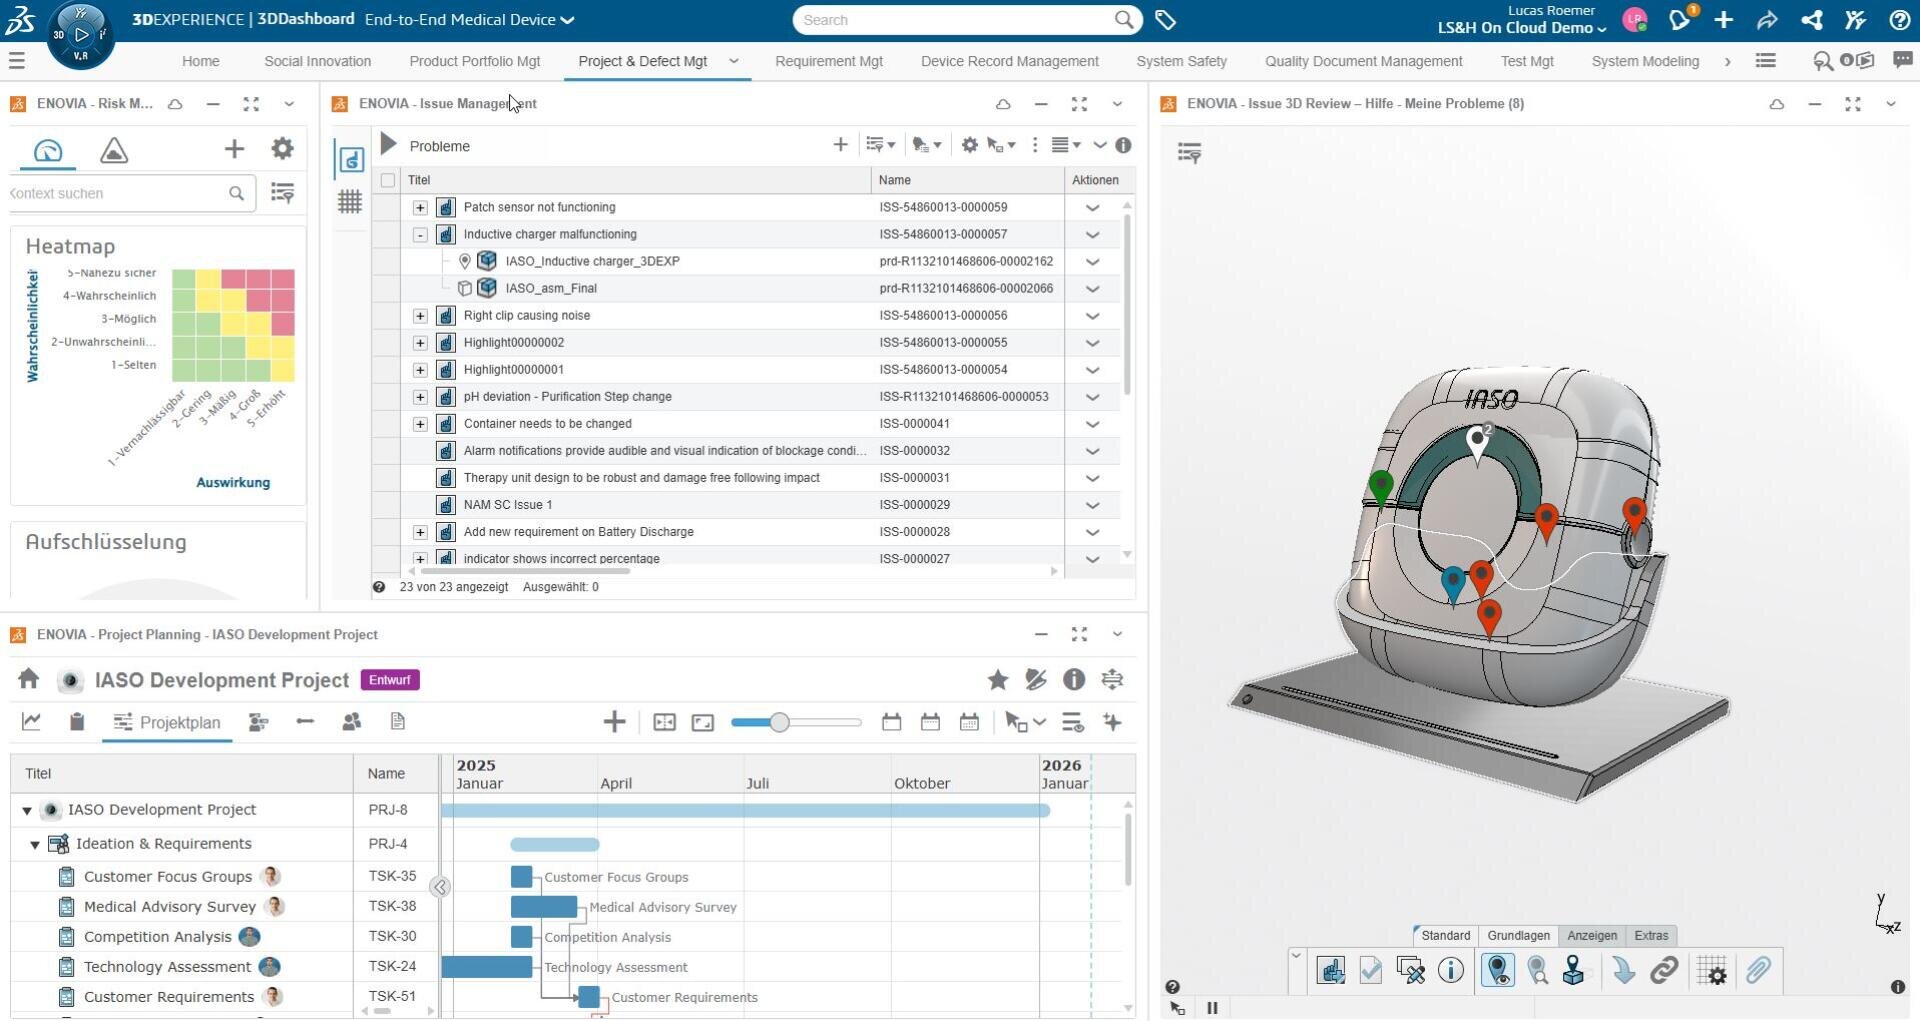This screenshot has height=1021, width=1920.
Task: Add new task with plus in Project Planning
Action: pyautogui.click(x=615, y=722)
